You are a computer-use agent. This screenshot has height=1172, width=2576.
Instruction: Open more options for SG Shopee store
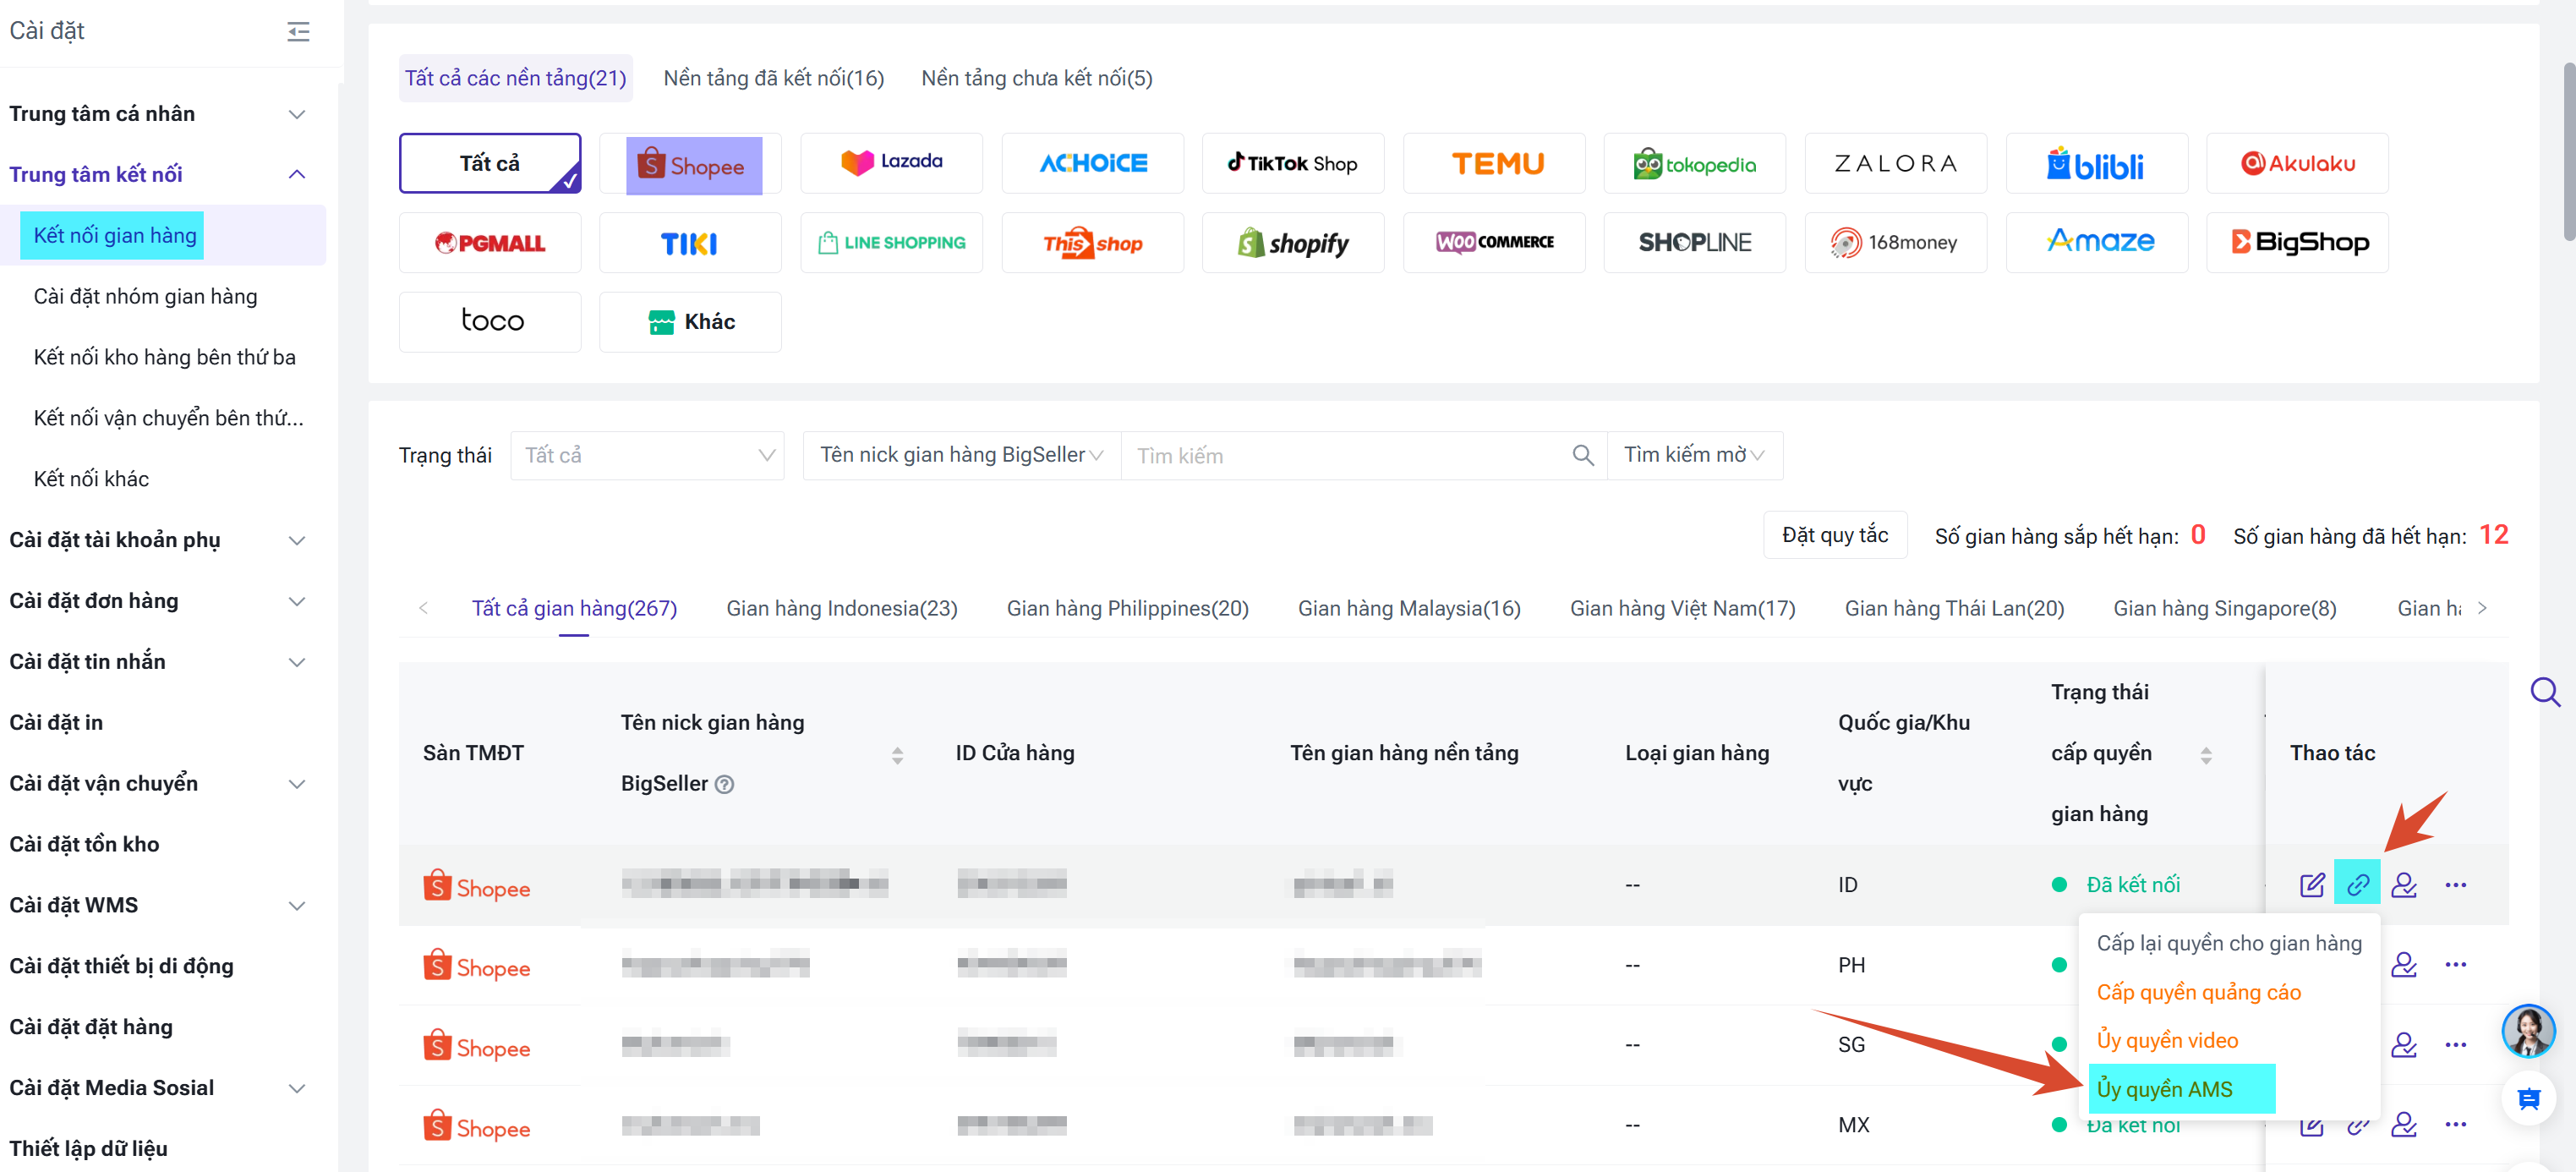tap(2456, 1045)
